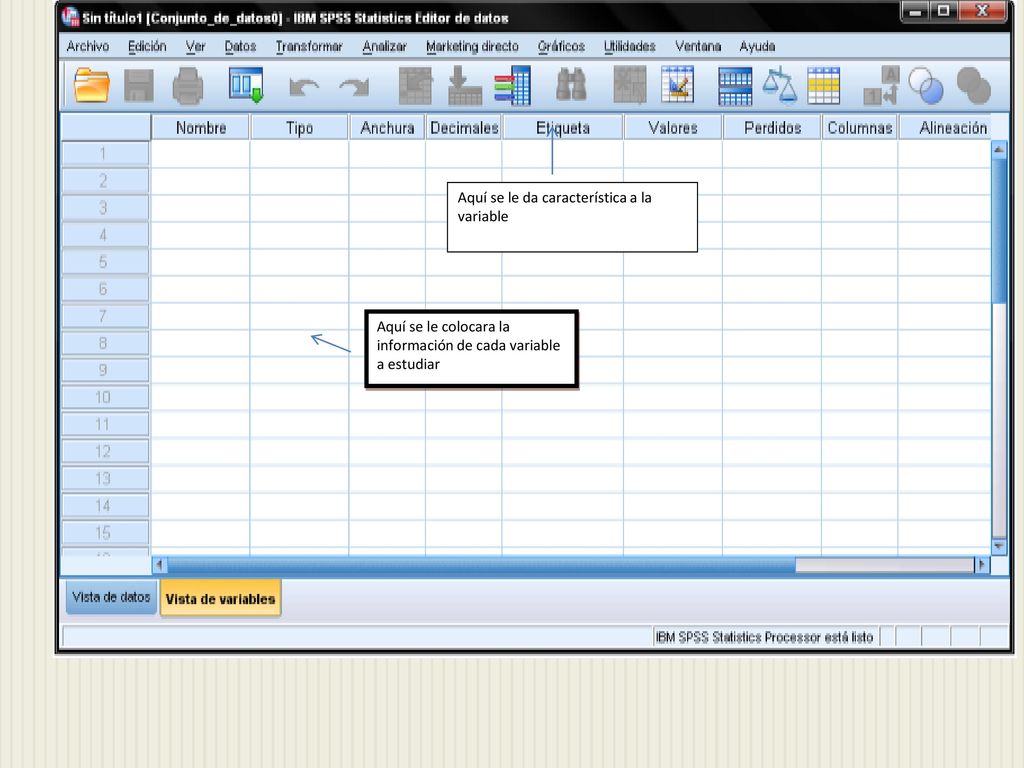Click the Insert cases icon
Image resolution: width=1024 pixels, height=768 pixels.
coord(630,86)
